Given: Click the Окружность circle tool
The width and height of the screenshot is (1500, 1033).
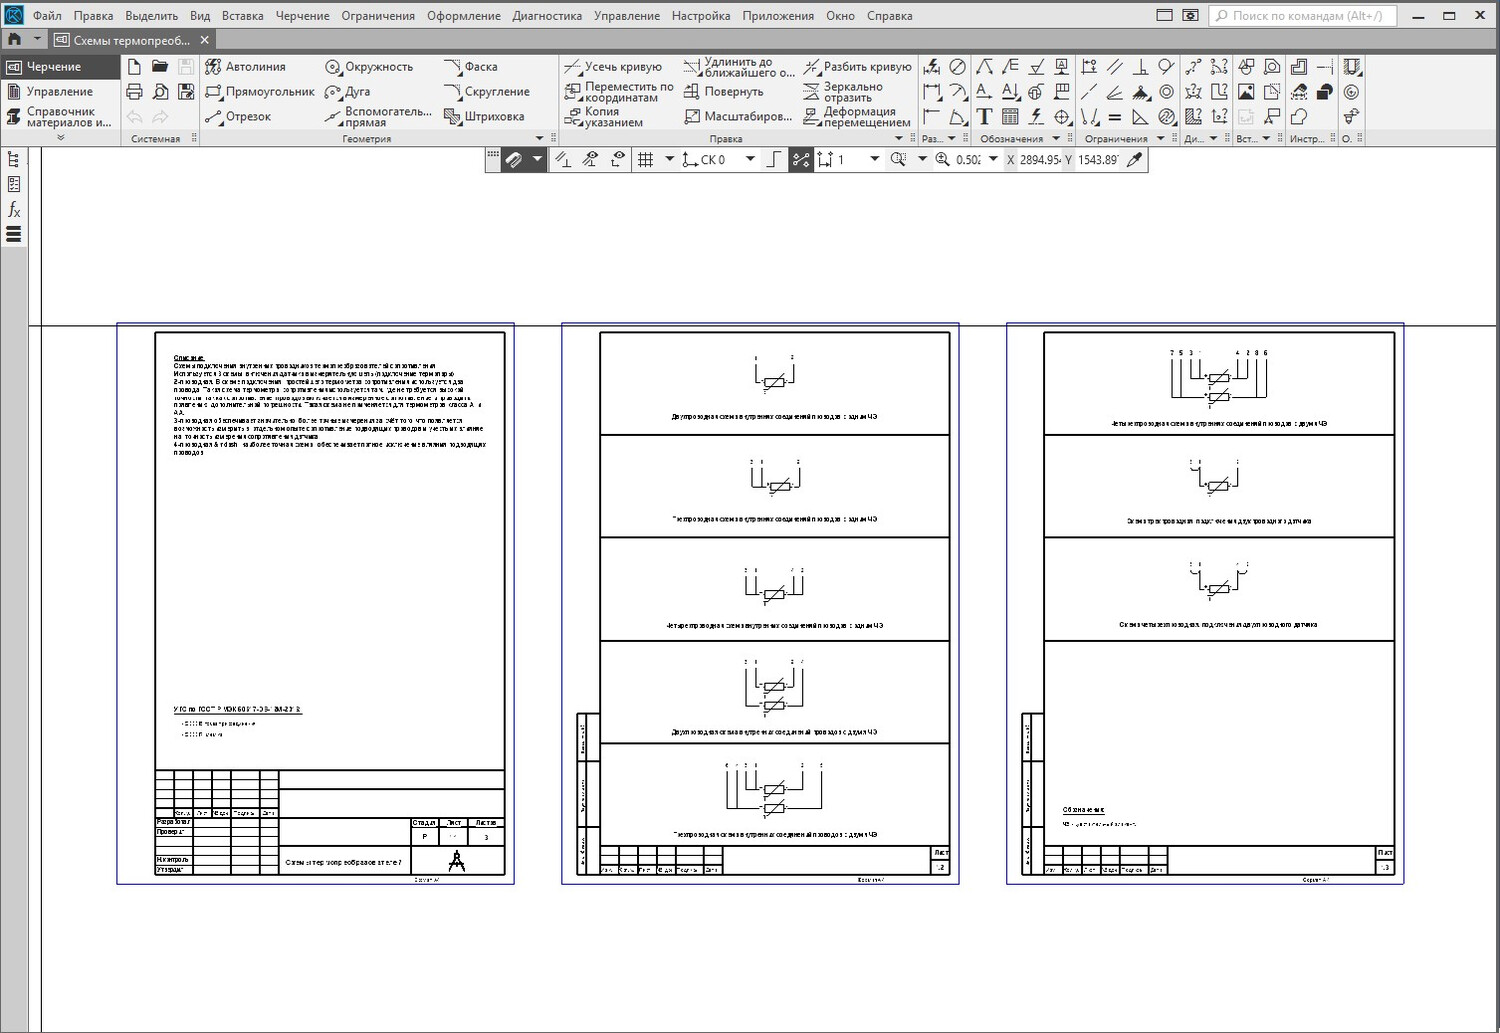Looking at the screenshot, I should (369, 67).
